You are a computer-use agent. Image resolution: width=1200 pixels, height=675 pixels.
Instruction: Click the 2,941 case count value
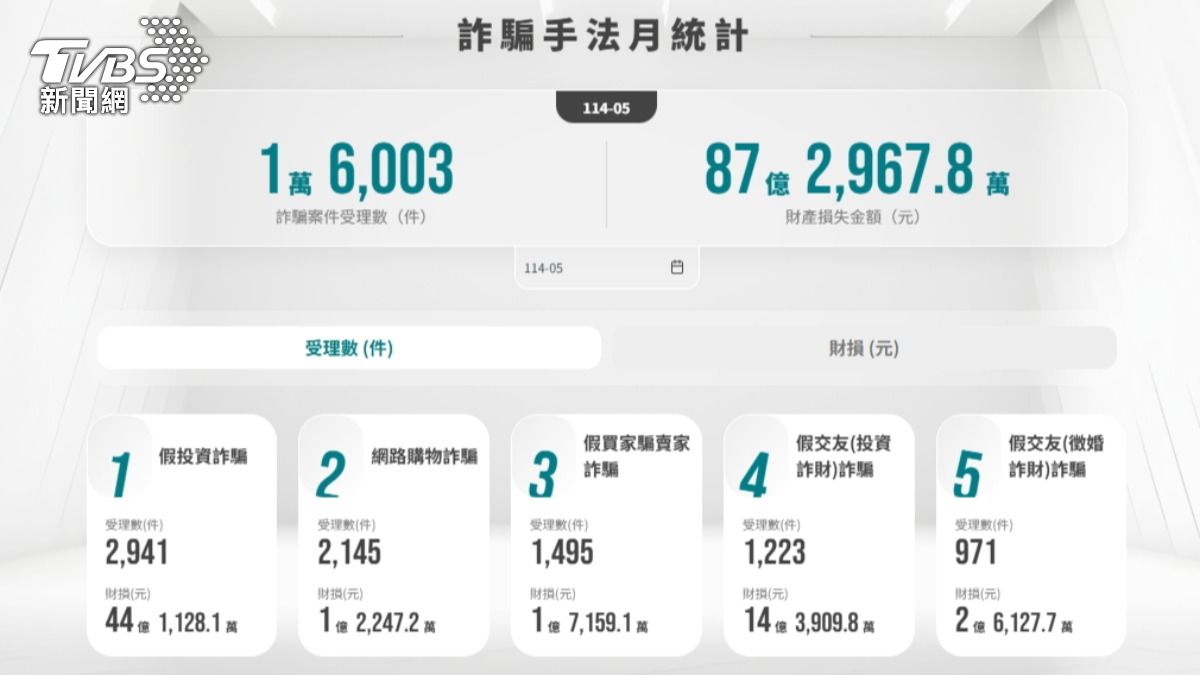[x=137, y=552]
